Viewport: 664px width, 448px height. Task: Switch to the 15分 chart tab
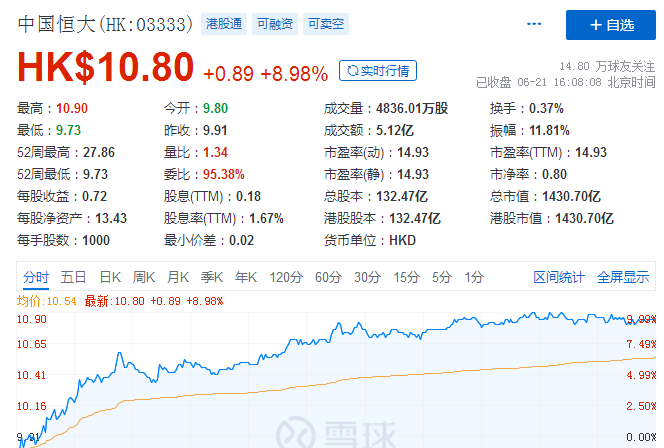407,277
